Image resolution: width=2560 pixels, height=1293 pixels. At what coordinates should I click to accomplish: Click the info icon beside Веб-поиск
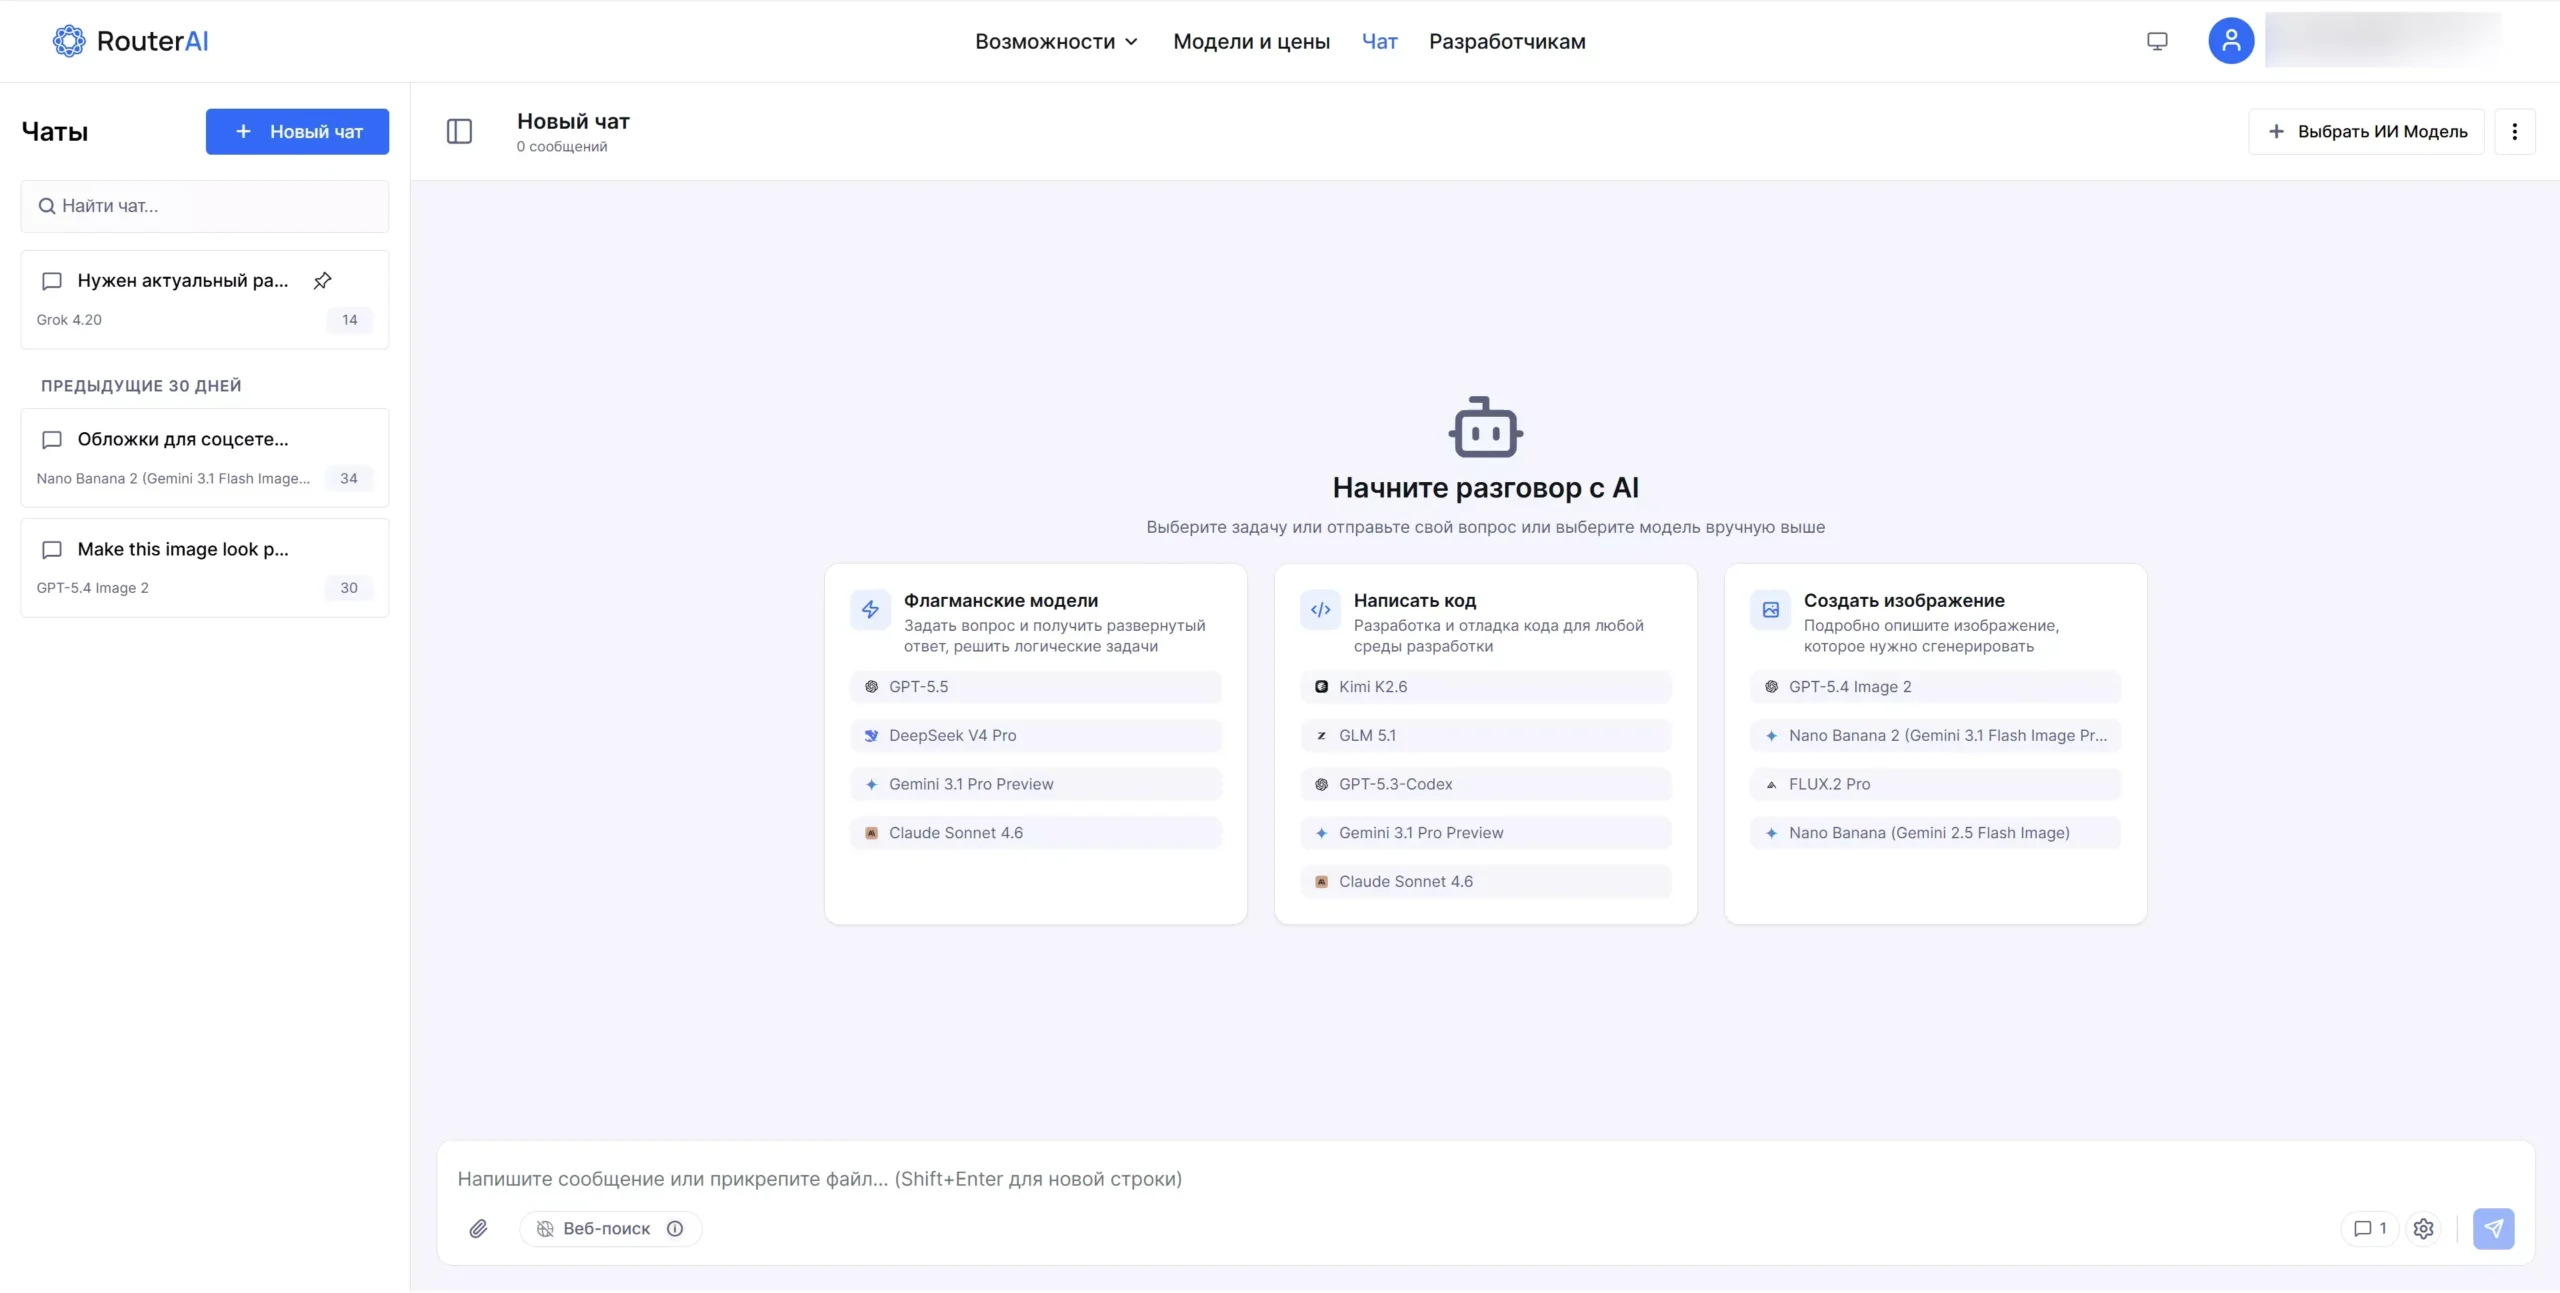tap(675, 1228)
